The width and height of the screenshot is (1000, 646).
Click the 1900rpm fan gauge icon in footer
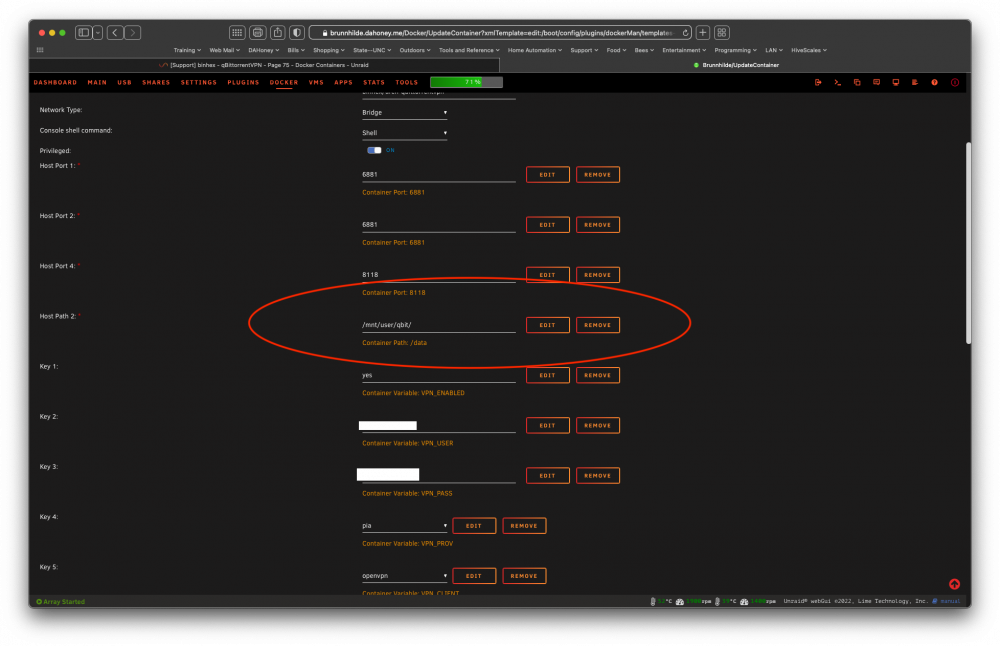pyautogui.click(x=680, y=601)
